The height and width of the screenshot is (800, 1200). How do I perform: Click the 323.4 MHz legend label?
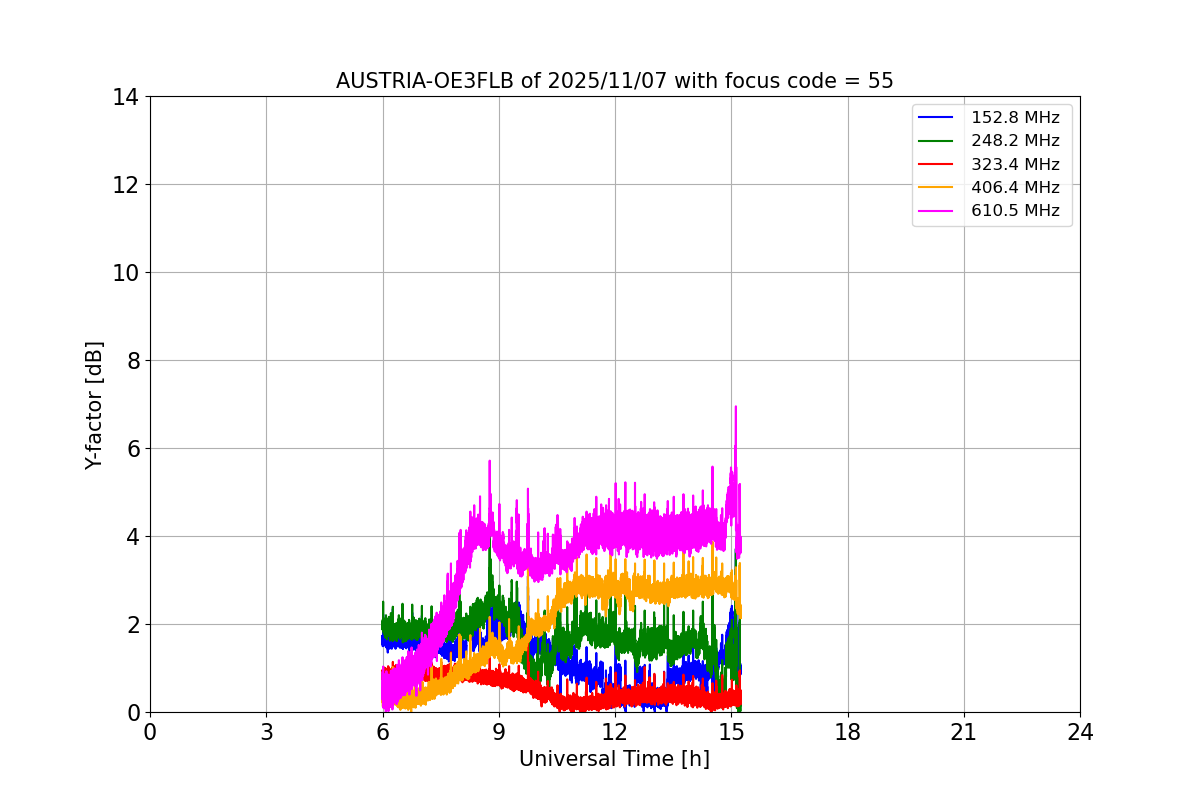tap(1015, 164)
